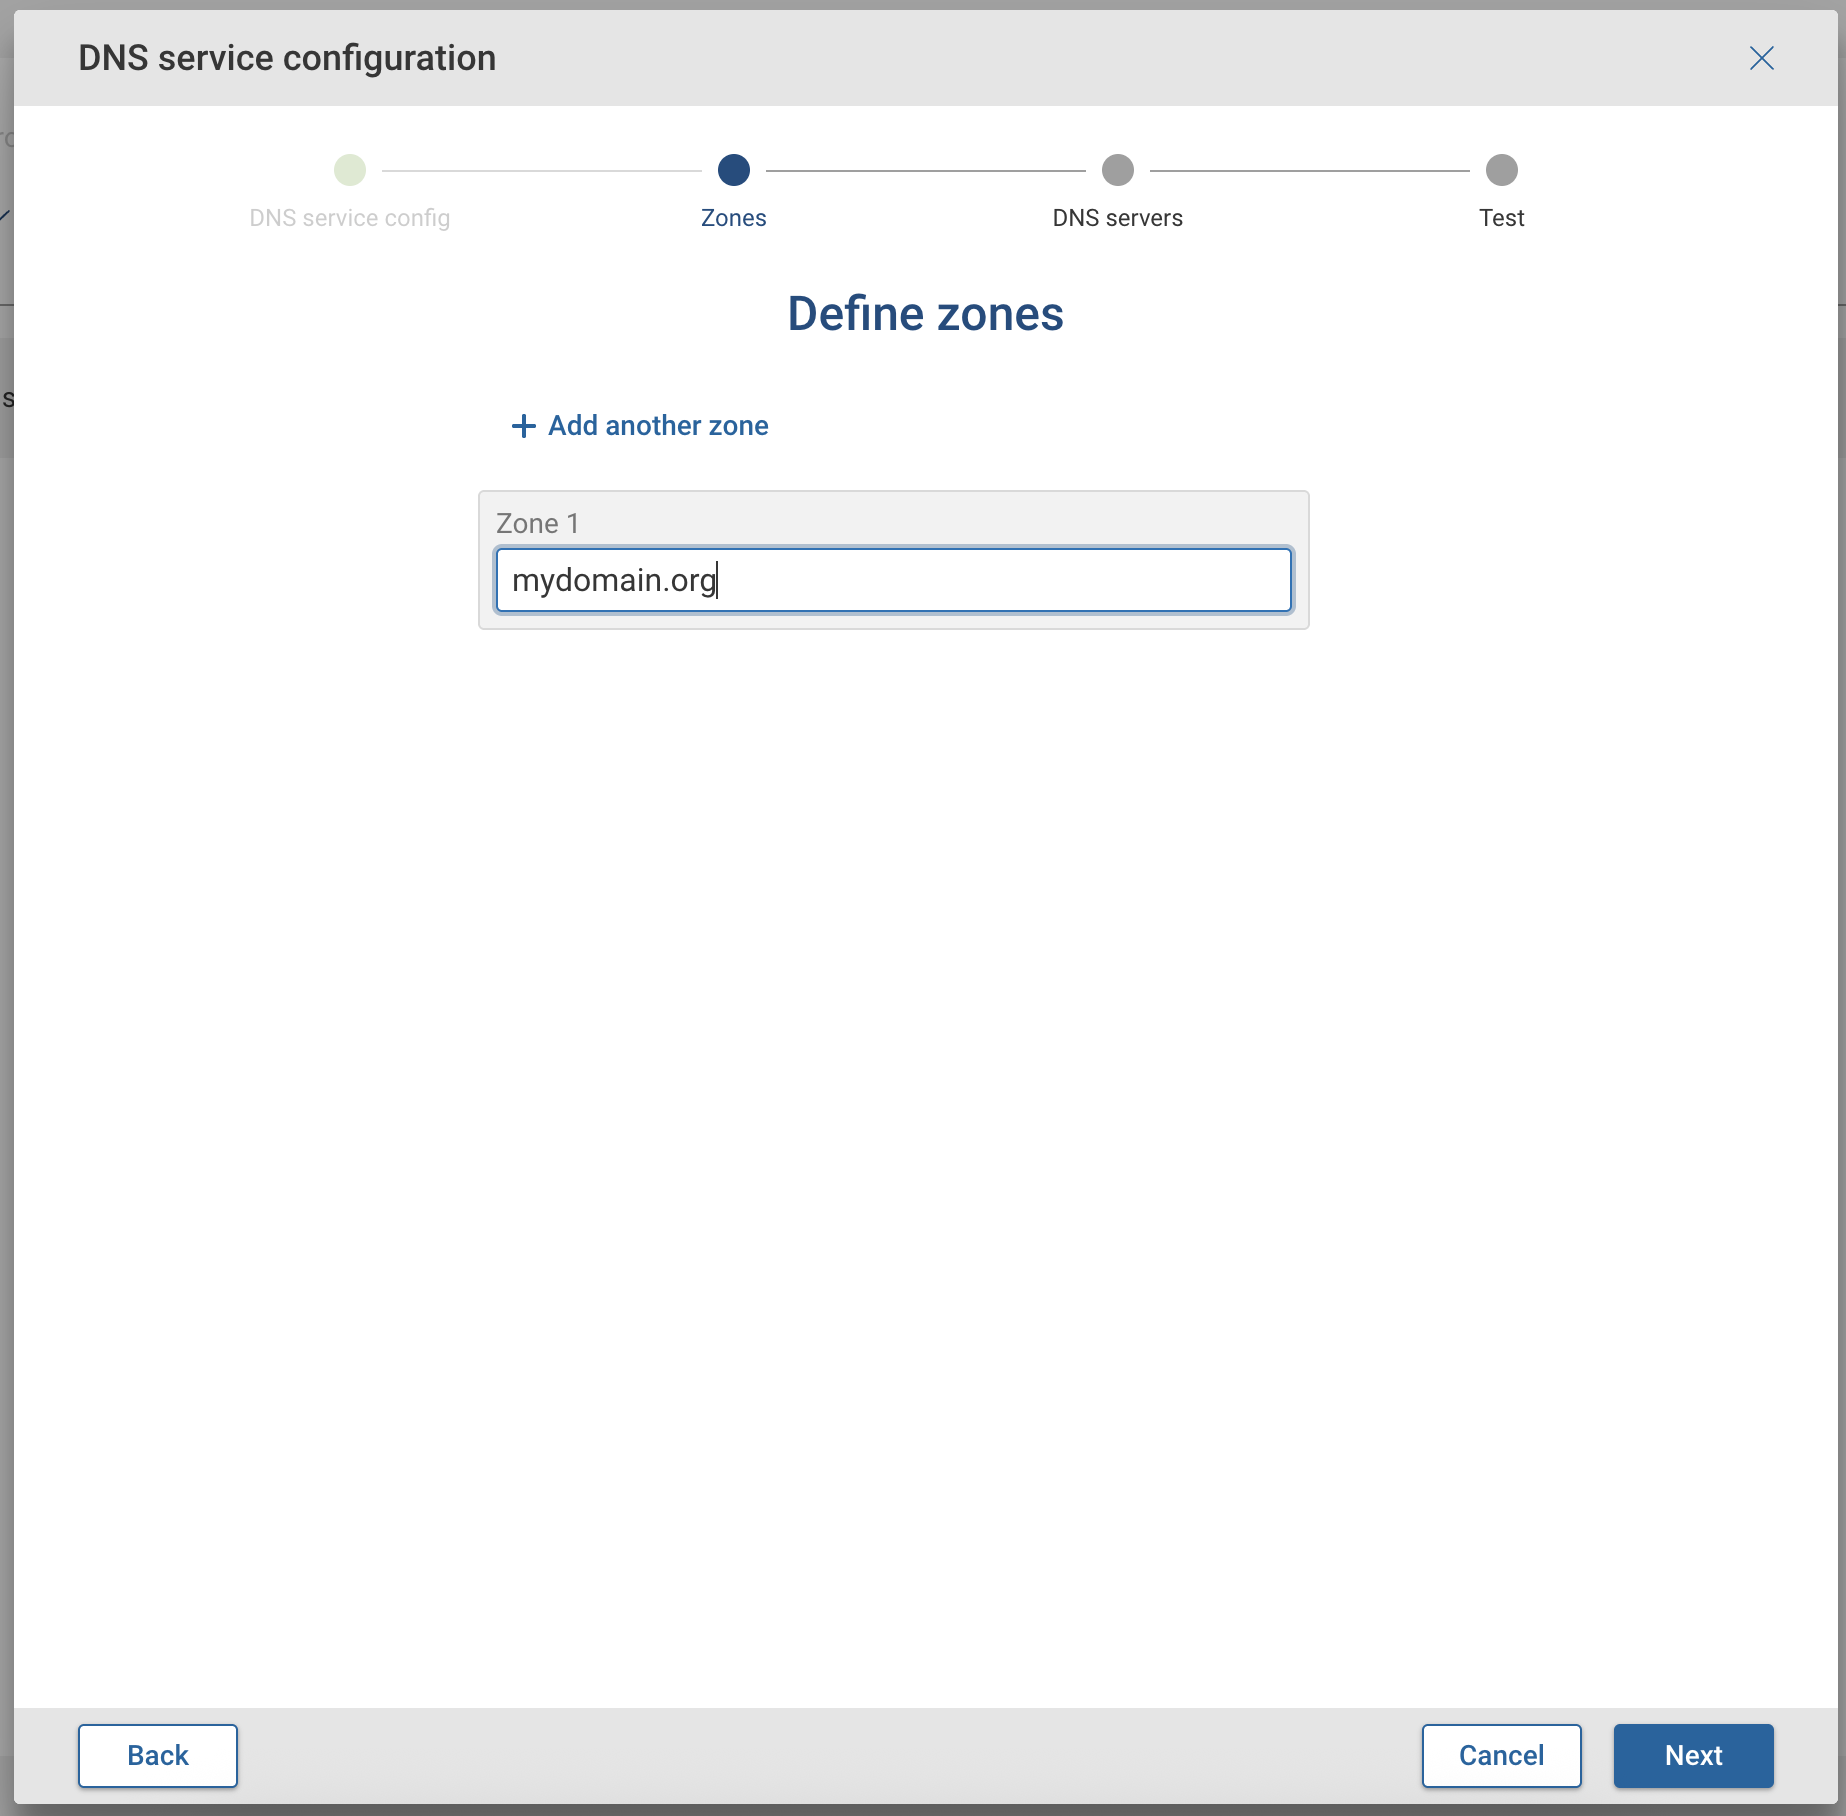Select the DNS servers step circle

pyautogui.click(x=1117, y=170)
